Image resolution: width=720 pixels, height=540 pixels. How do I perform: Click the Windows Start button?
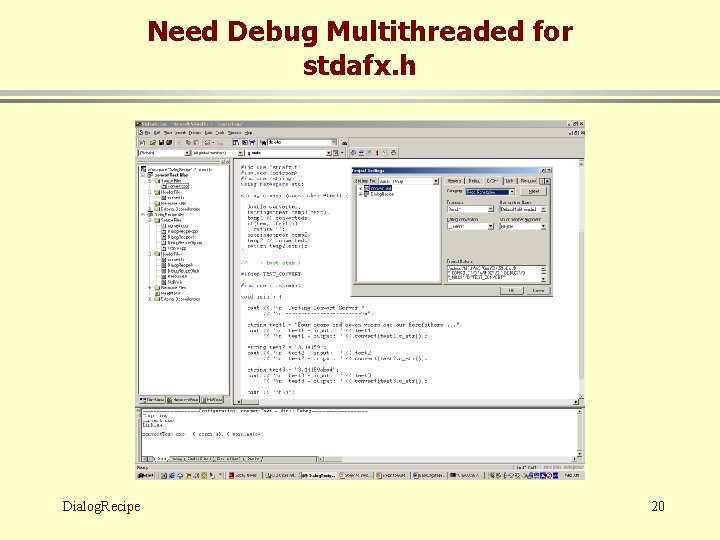coord(145,476)
